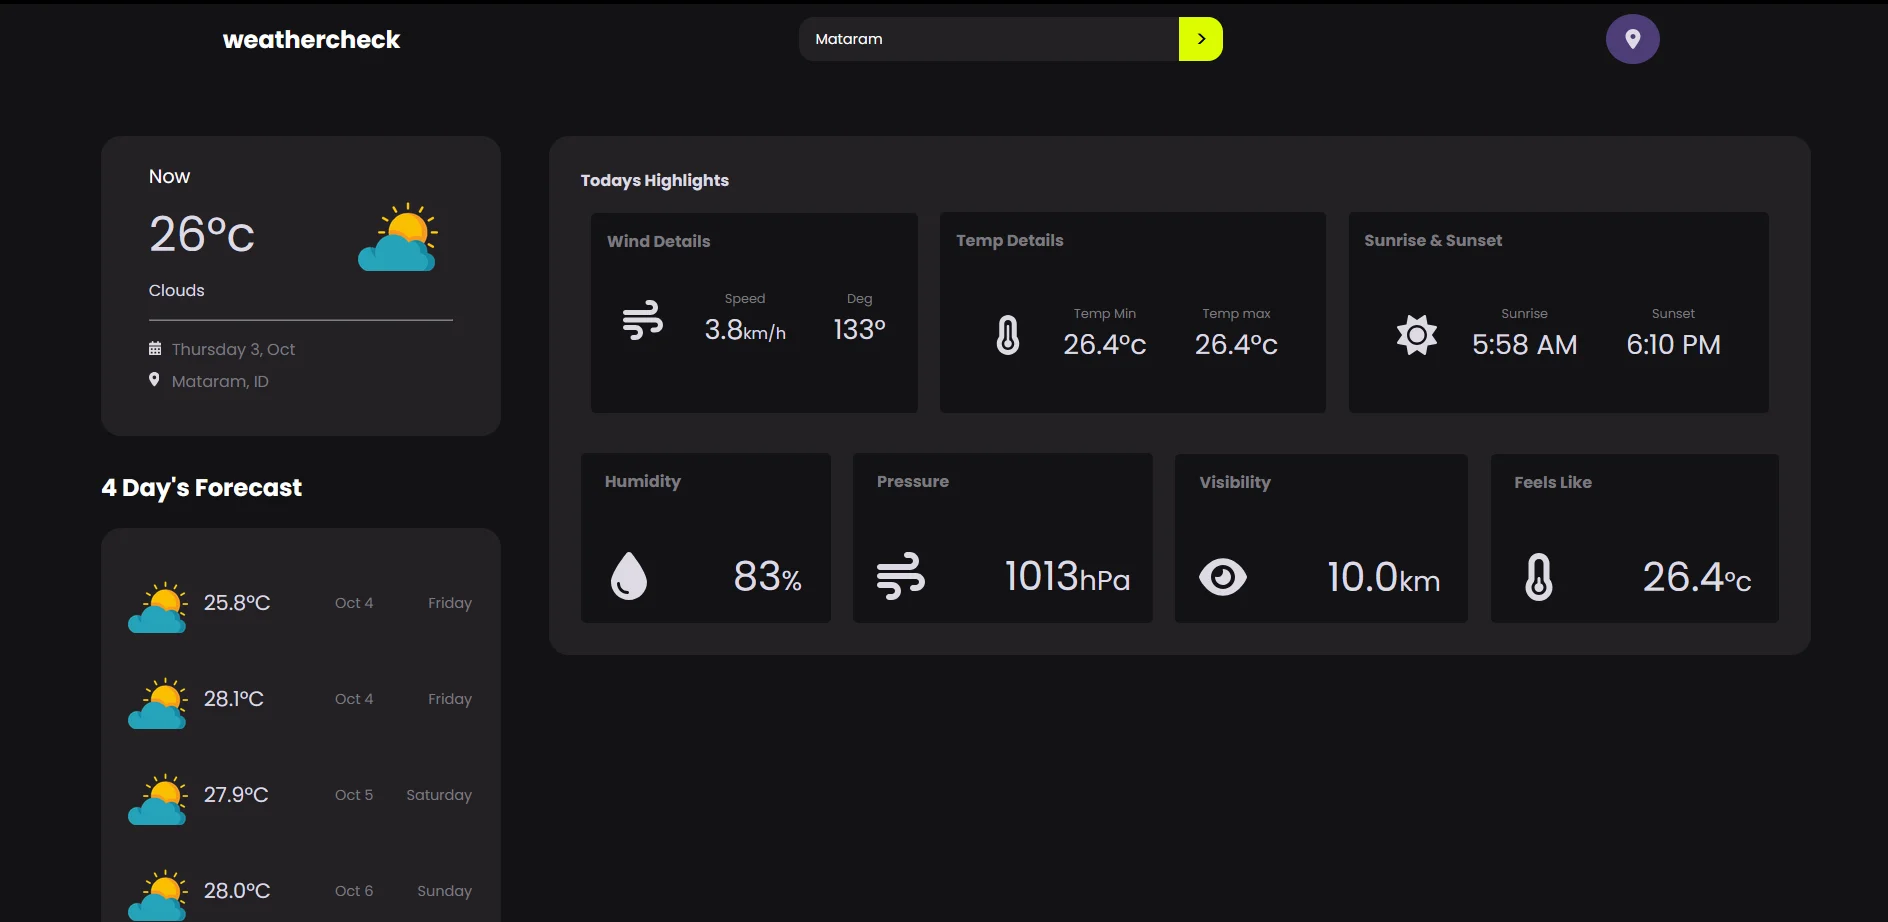Open the weathercheck logo link
1888x922 pixels.
click(311, 40)
